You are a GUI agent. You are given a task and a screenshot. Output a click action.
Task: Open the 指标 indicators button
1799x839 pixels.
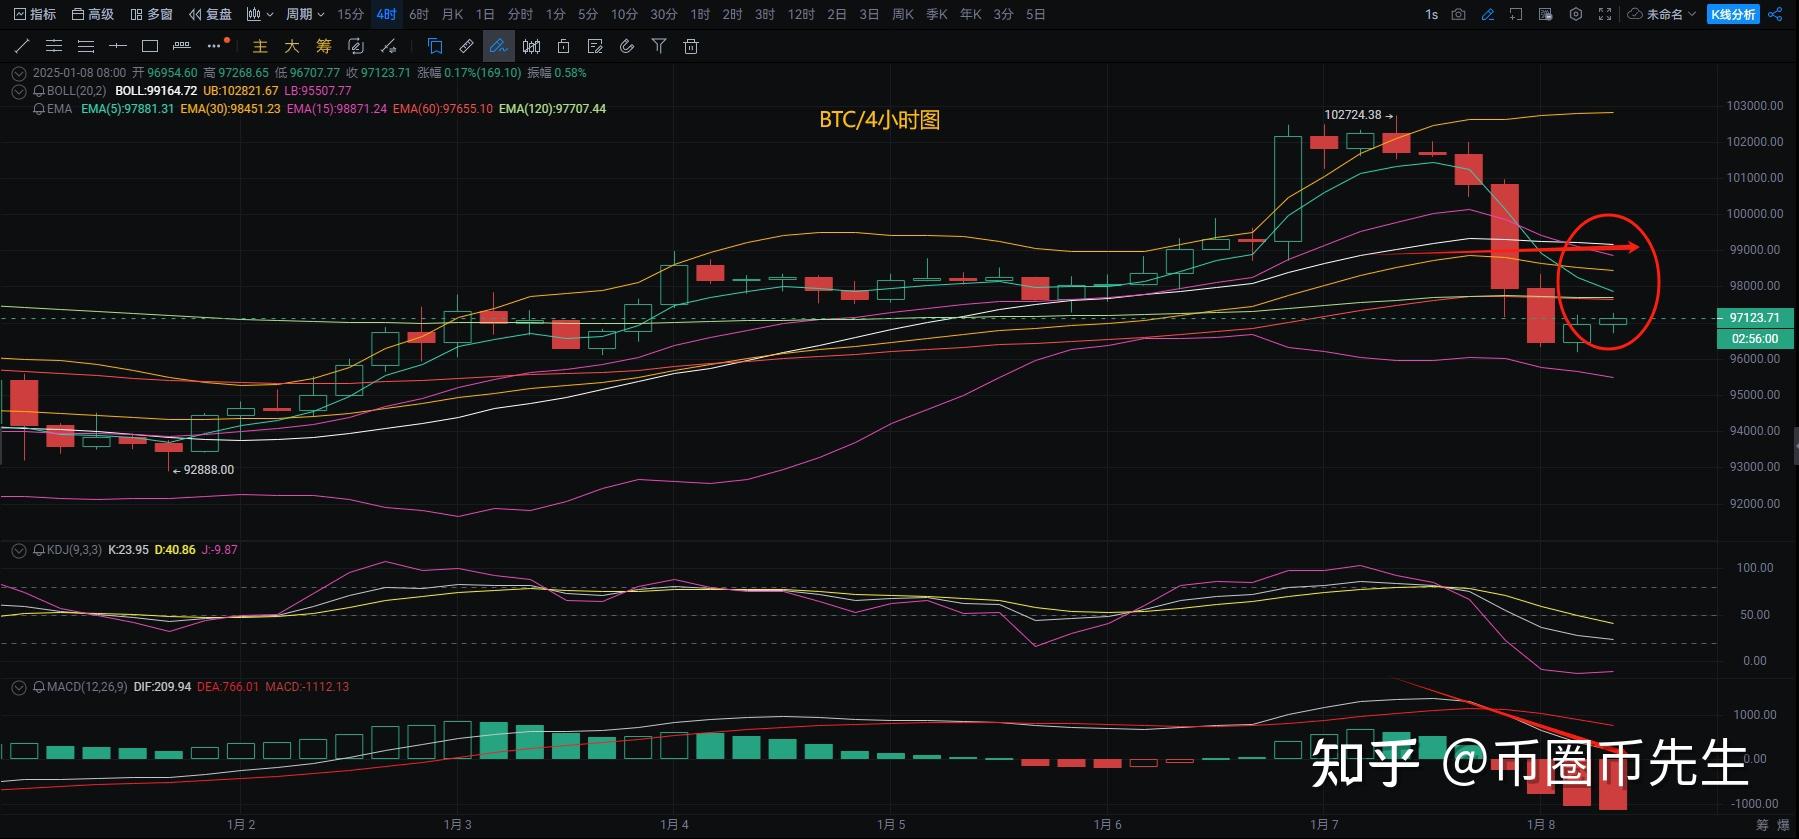[x=35, y=14]
